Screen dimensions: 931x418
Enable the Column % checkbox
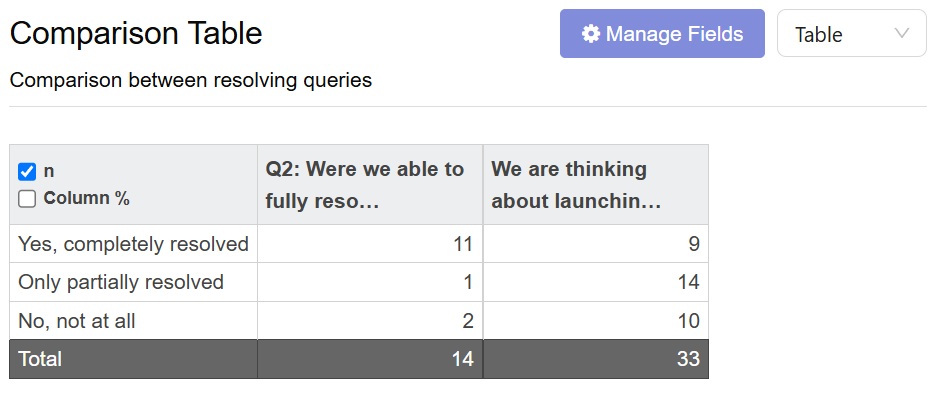27,199
